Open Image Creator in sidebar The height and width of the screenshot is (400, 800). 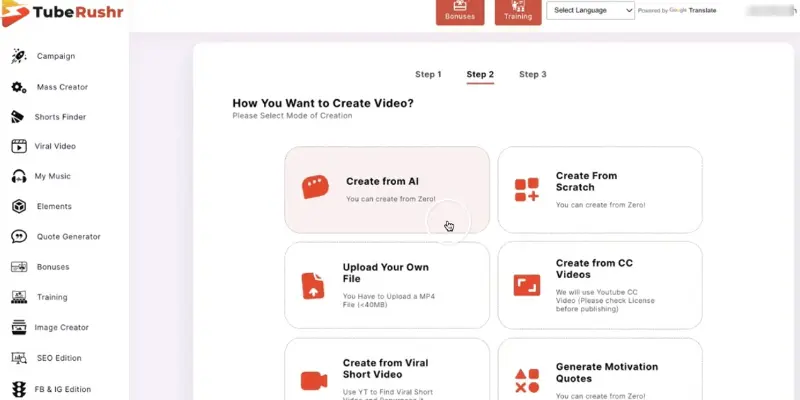click(x=61, y=328)
